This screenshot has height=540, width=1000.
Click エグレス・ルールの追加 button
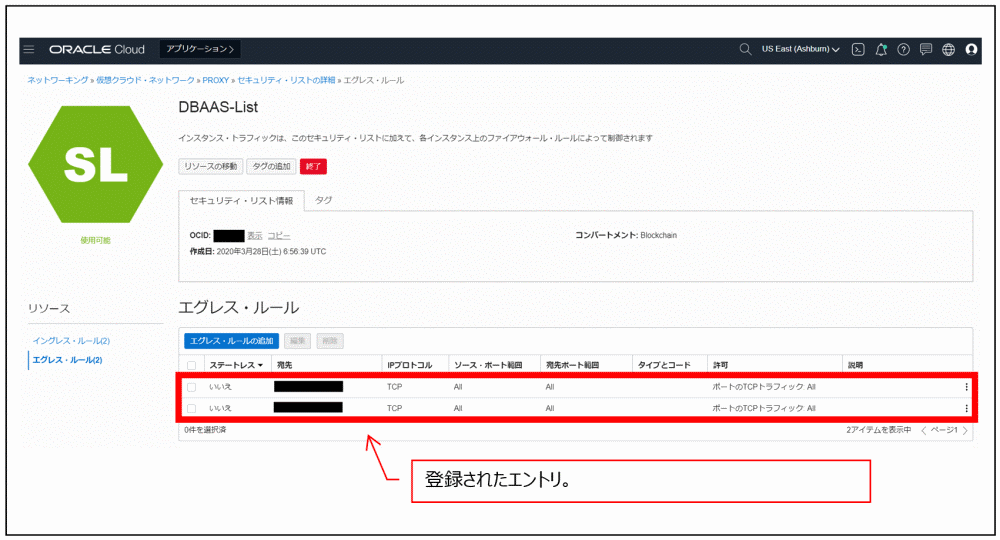pyautogui.click(x=231, y=341)
